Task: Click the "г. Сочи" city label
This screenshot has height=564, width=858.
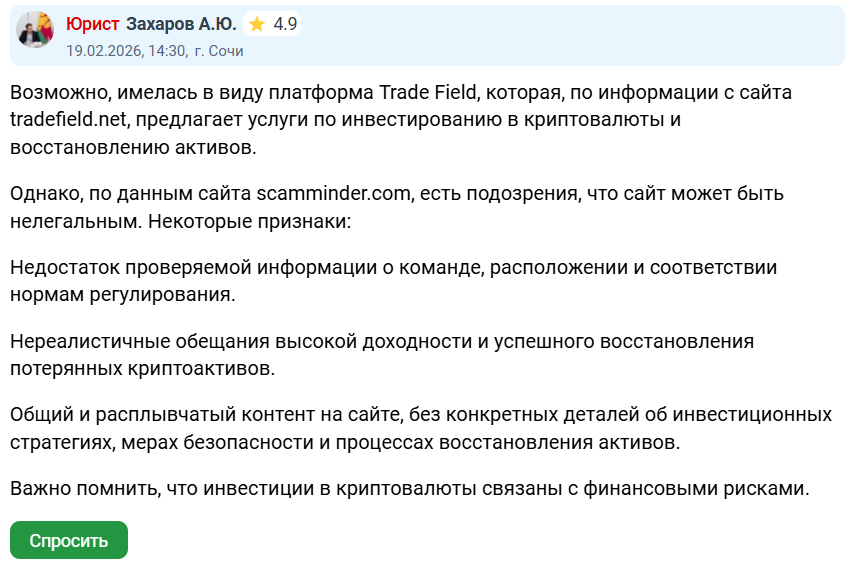Action: click(x=219, y=50)
